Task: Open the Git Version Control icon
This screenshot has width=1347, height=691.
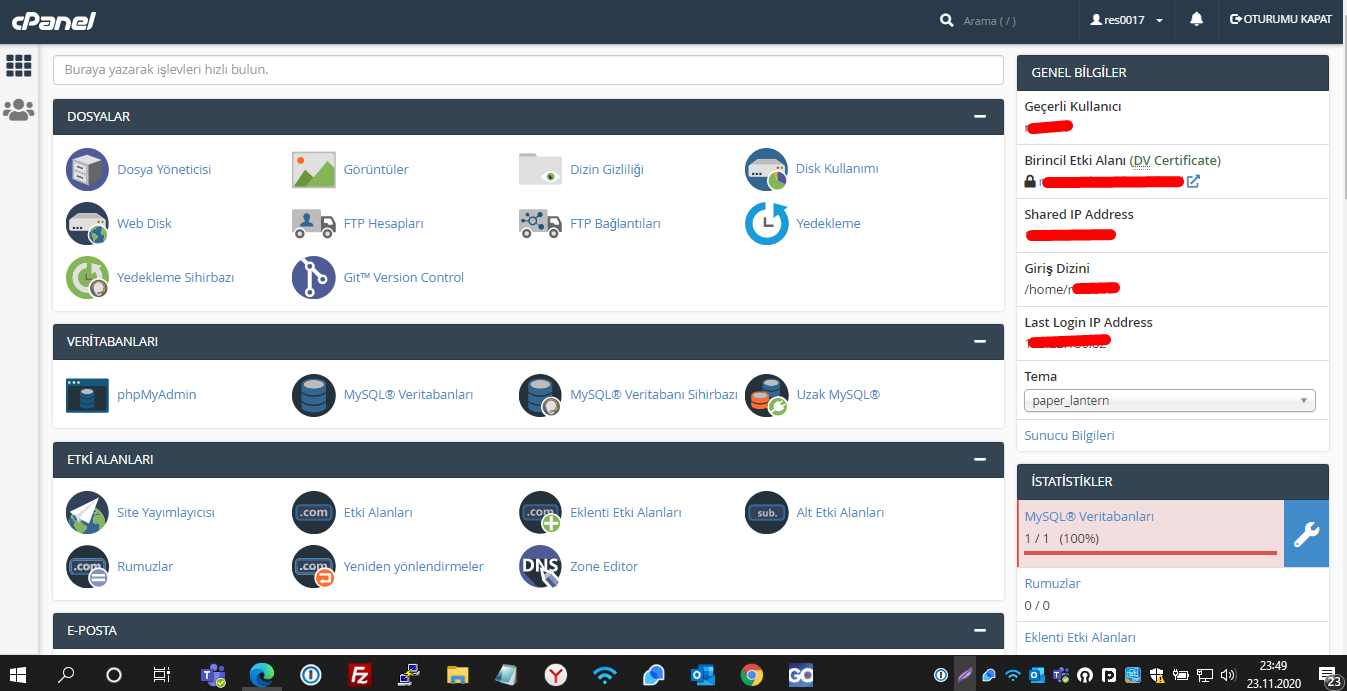Action: coord(313,277)
